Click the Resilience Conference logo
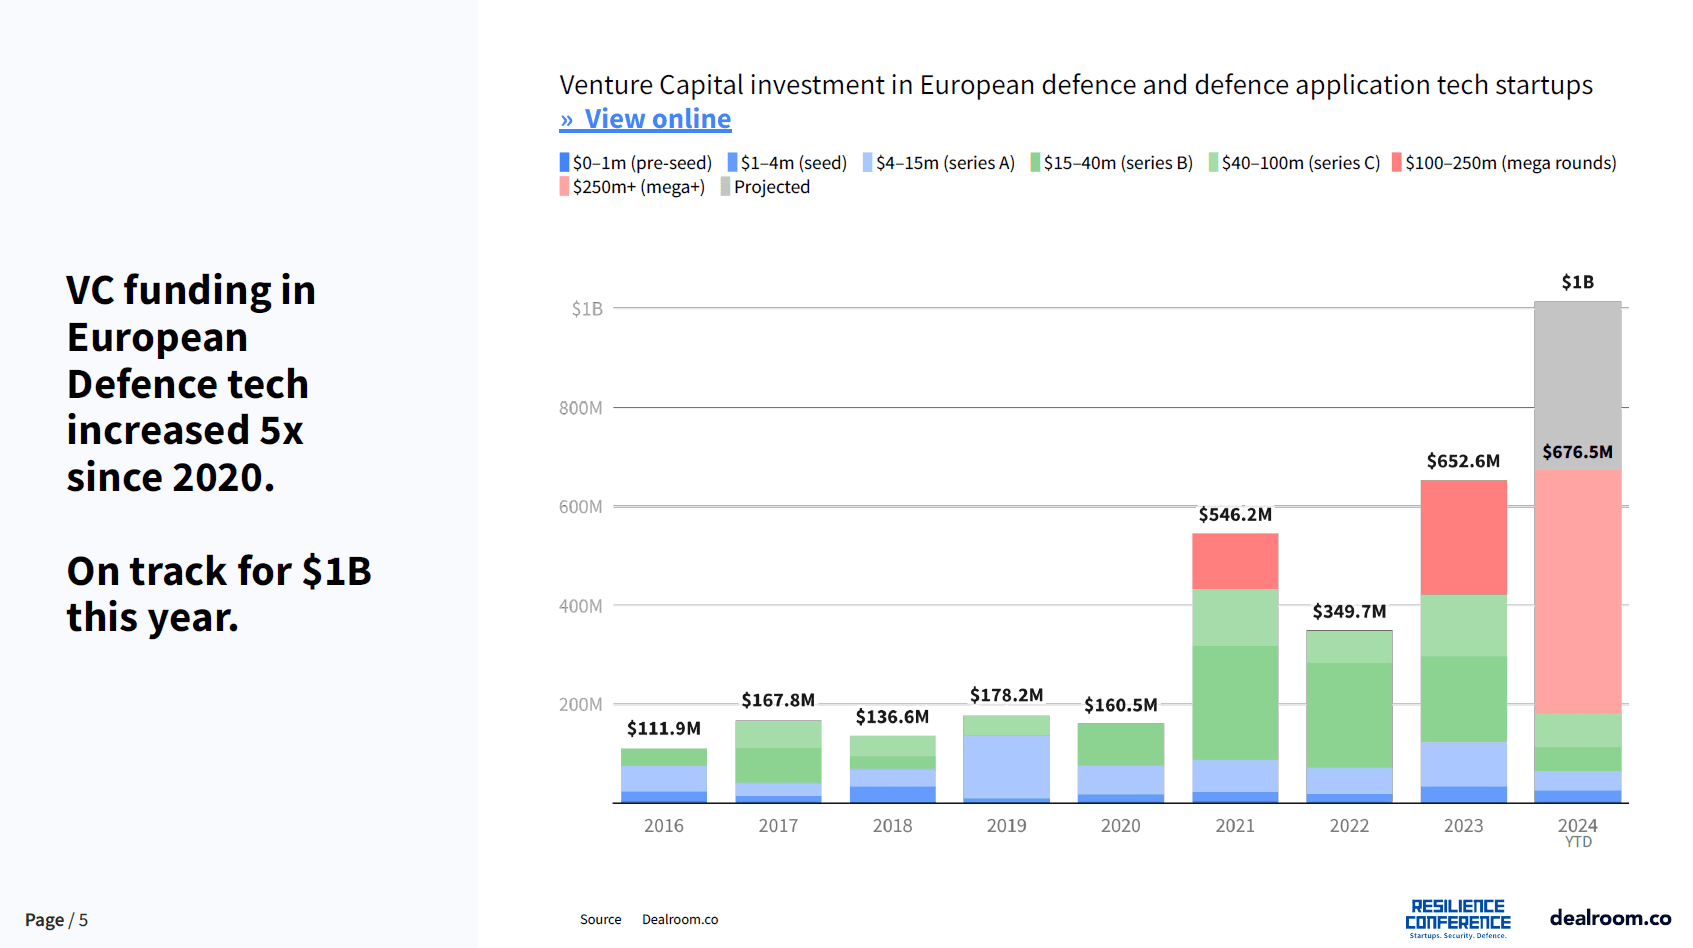Viewport: 1693px width, 948px height. (x=1457, y=918)
